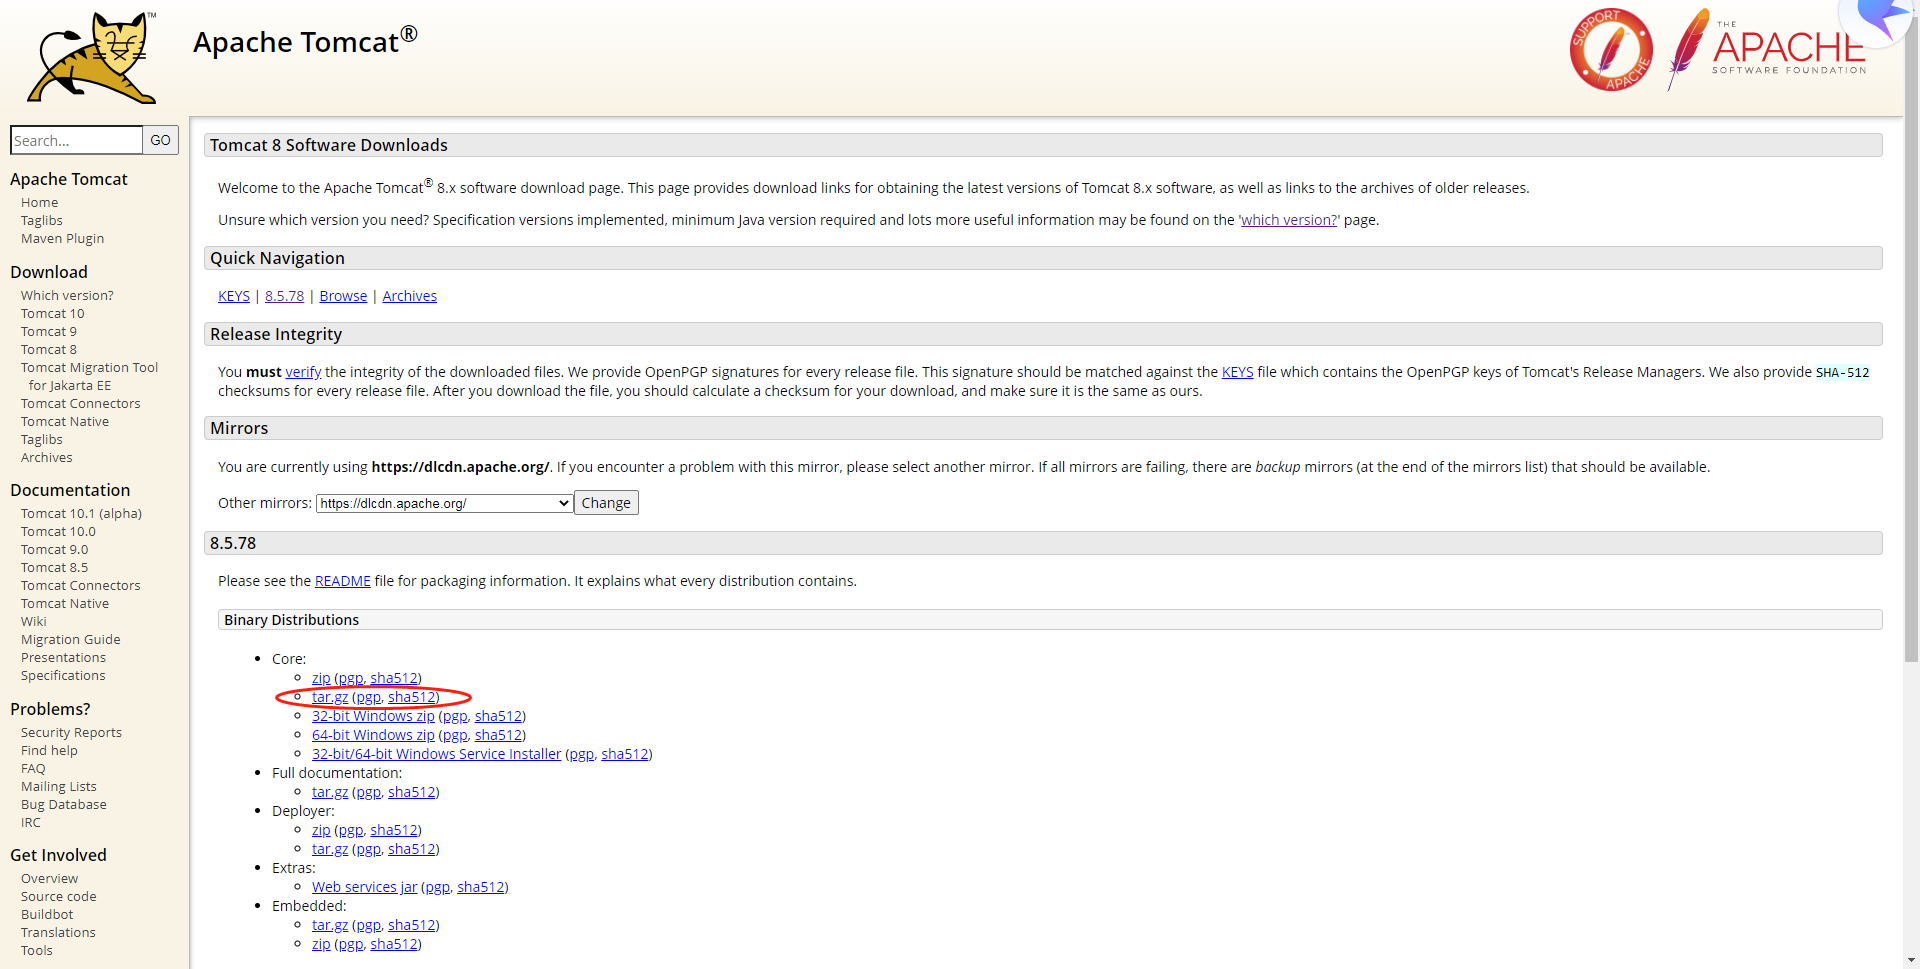Open Specifications link
The width and height of the screenshot is (1920, 969).
(63, 676)
